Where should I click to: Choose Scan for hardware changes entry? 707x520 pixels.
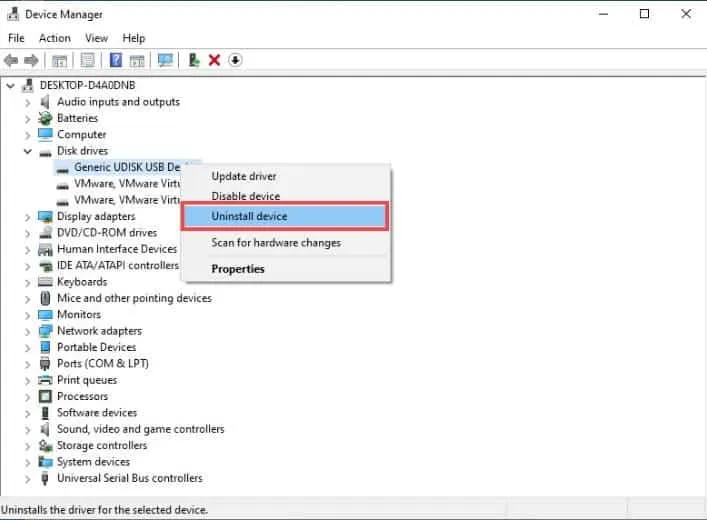pos(286,243)
